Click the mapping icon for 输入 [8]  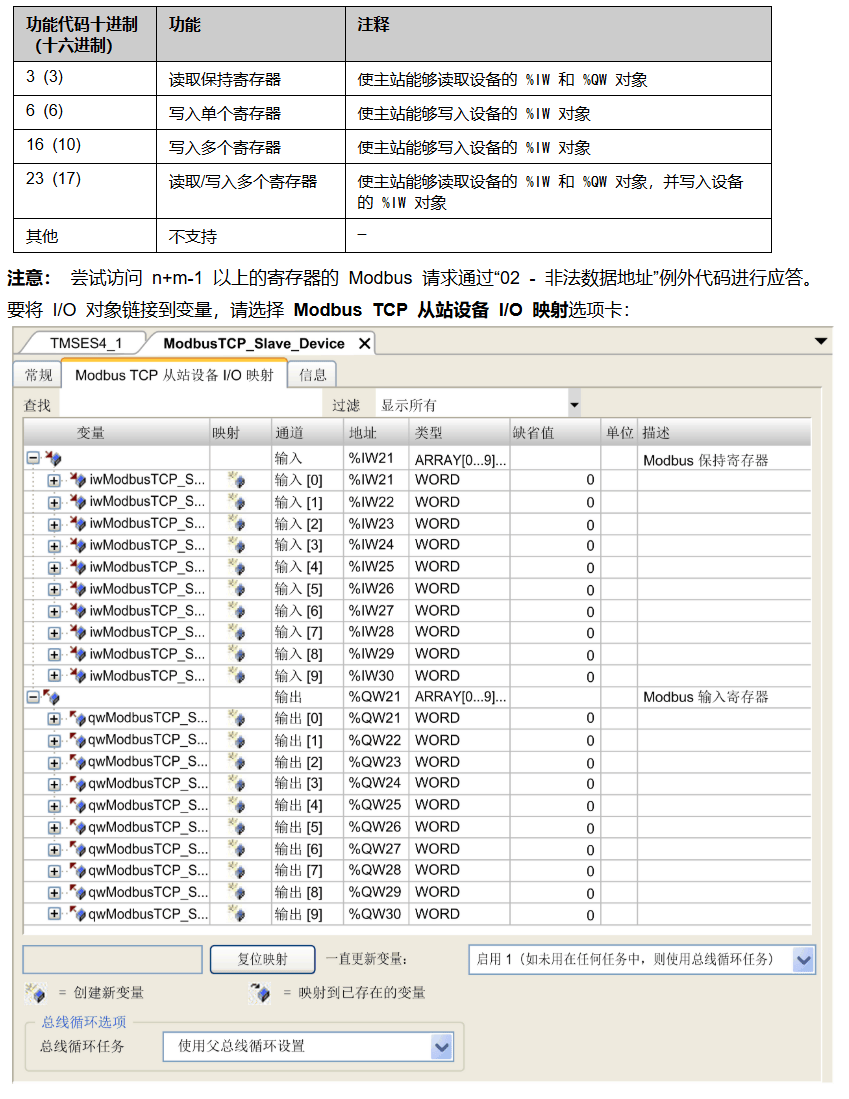237,654
